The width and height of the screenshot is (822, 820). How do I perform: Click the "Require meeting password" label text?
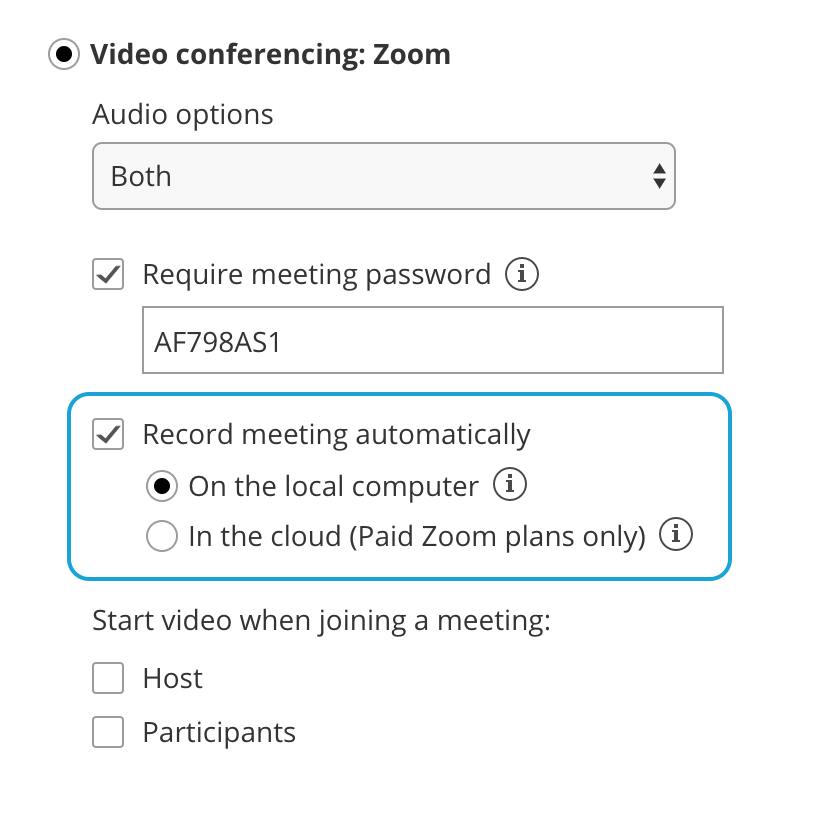pos(316,274)
